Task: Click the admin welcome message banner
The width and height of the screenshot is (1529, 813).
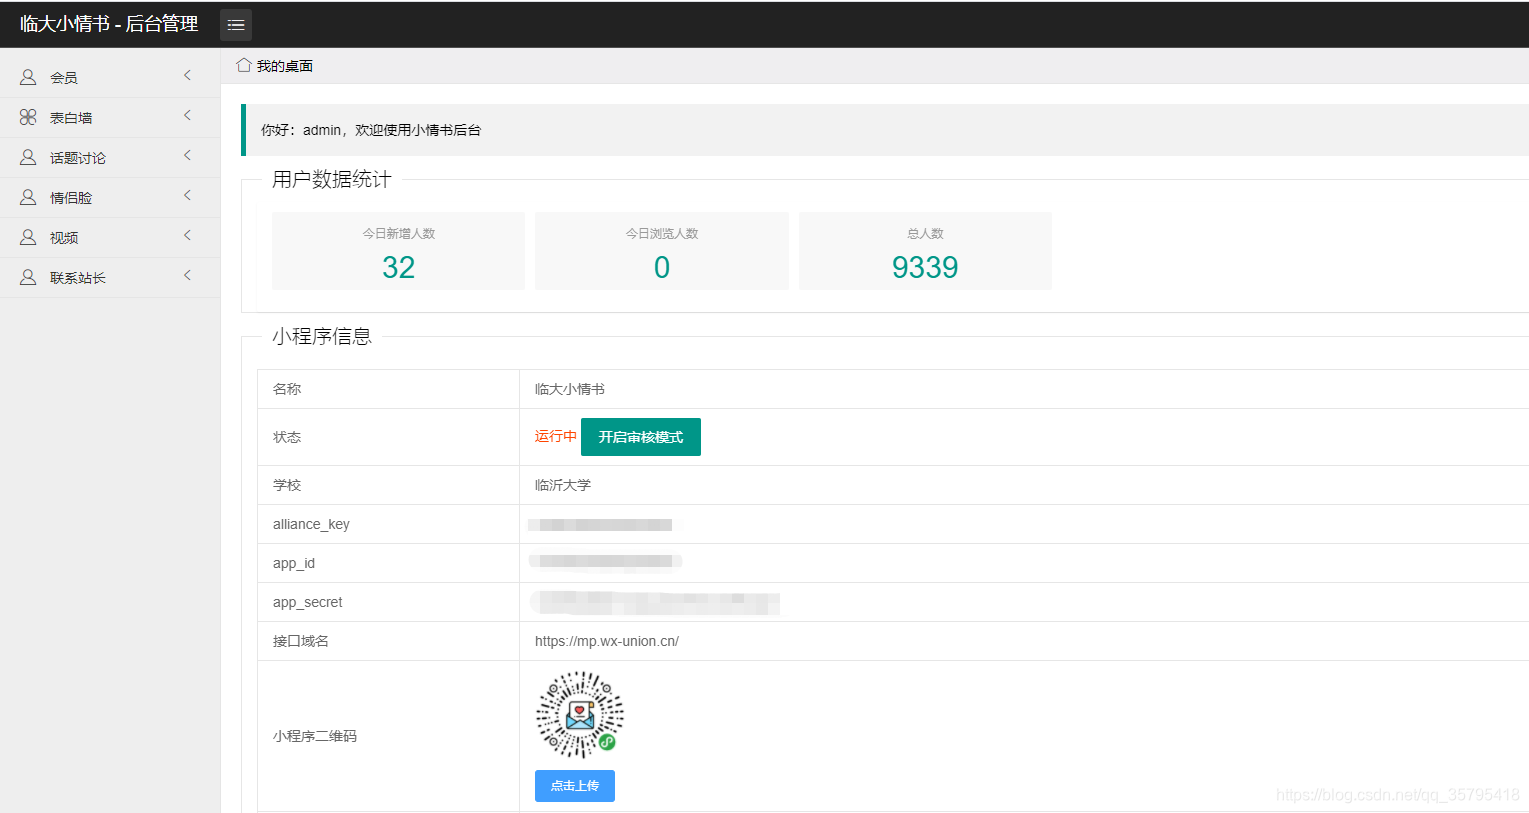Action: [885, 130]
